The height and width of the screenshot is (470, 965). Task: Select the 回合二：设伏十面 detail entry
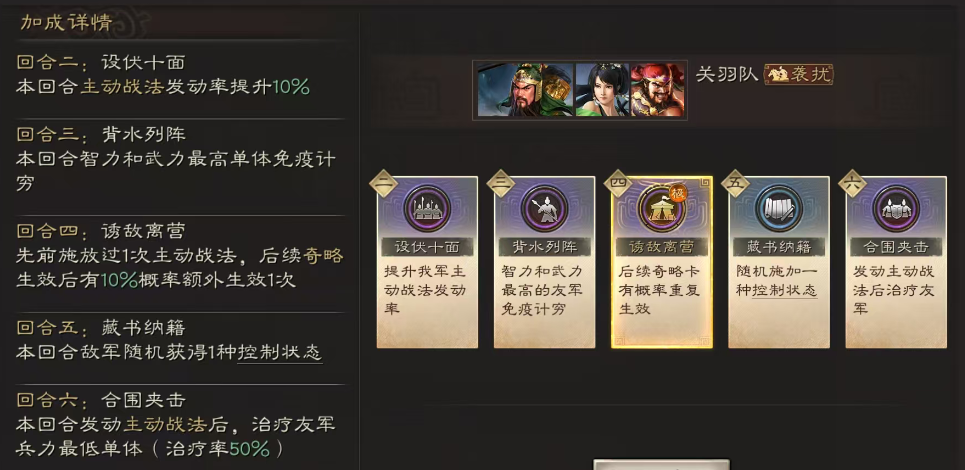(x=162, y=74)
